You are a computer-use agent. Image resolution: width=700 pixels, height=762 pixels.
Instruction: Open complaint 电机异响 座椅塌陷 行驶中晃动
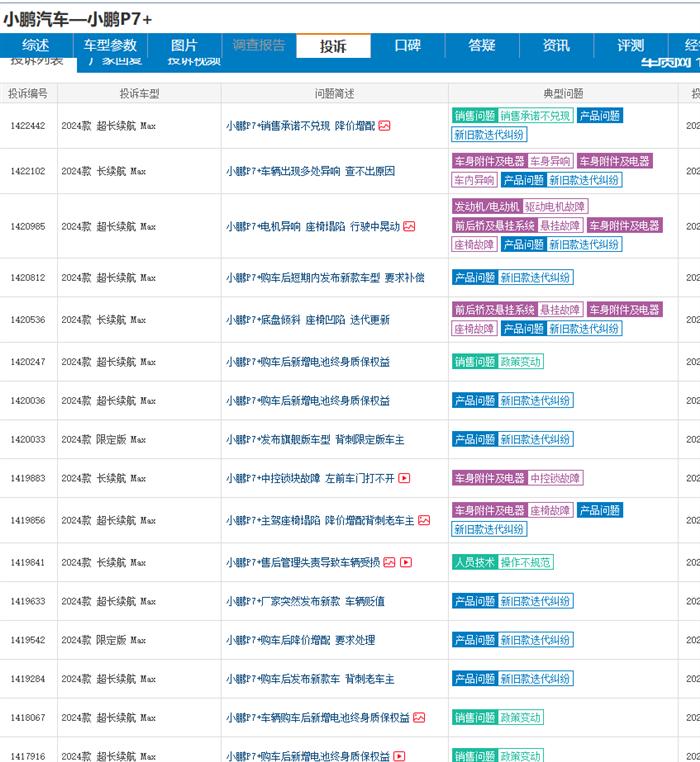tap(313, 226)
